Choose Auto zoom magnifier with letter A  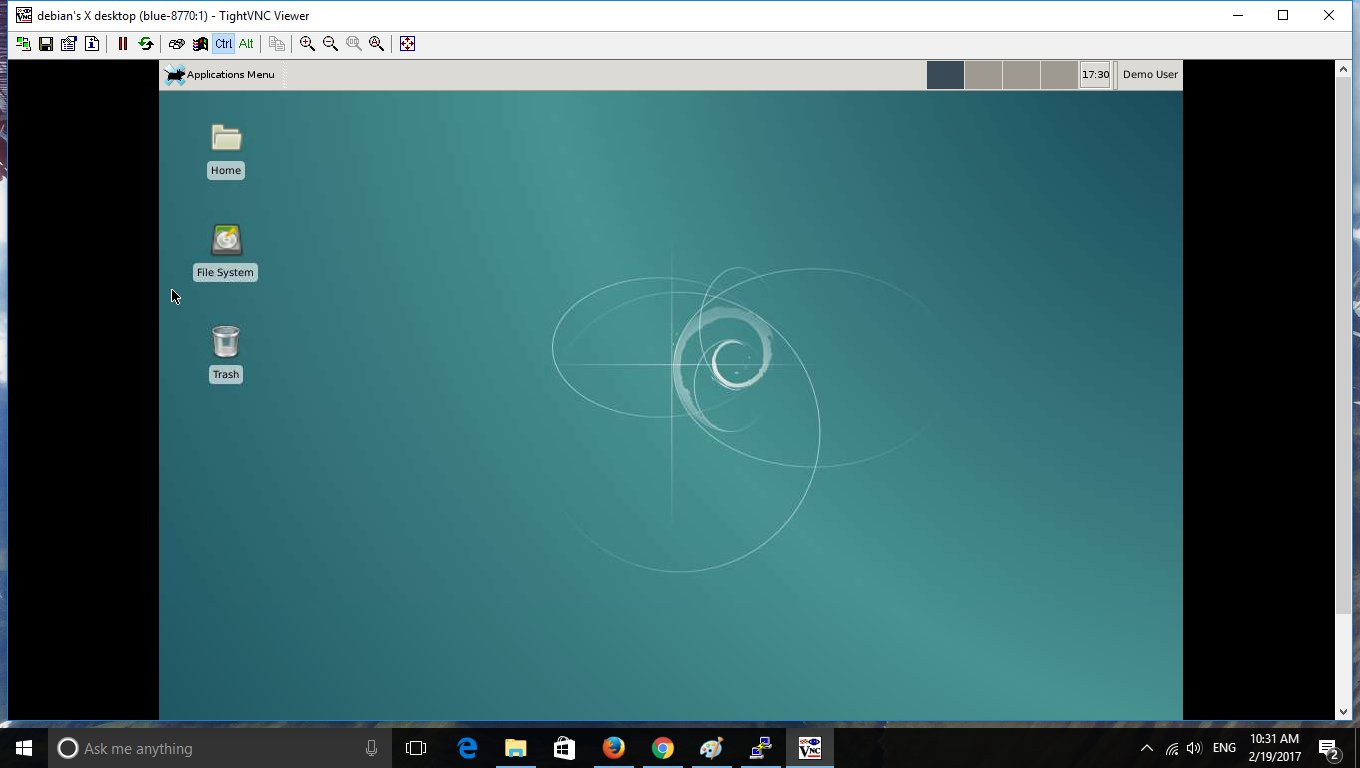pyautogui.click(x=377, y=44)
